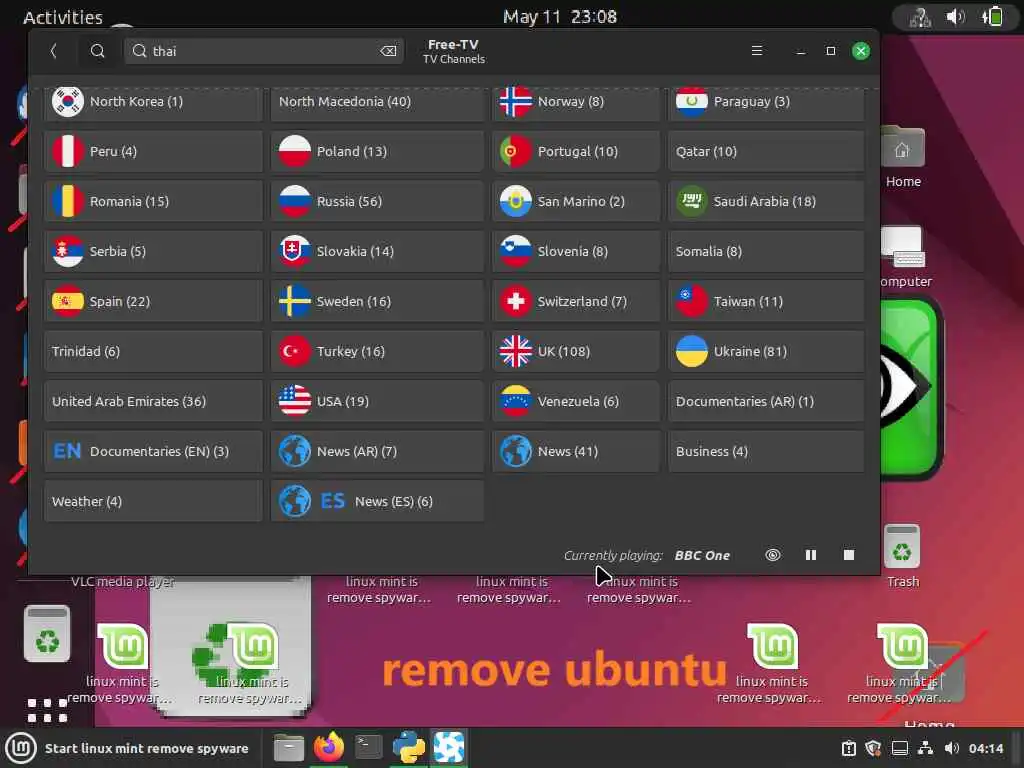Open the Start linux mint menu
Viewport: 1024px width, 768px height.
(129, 748)
